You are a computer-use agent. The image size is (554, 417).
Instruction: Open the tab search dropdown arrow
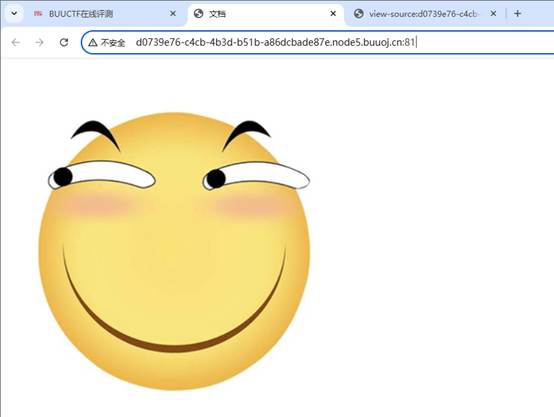[14, 14]
